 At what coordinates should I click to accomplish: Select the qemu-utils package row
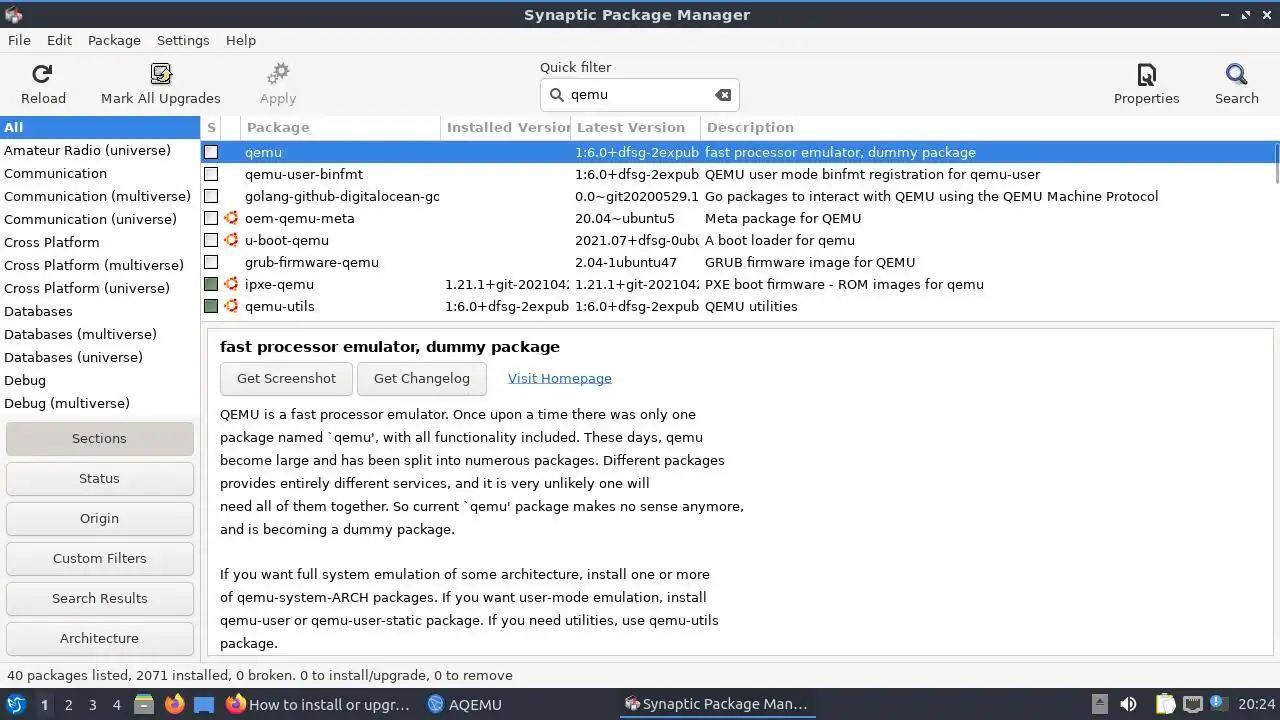point(738,306)
